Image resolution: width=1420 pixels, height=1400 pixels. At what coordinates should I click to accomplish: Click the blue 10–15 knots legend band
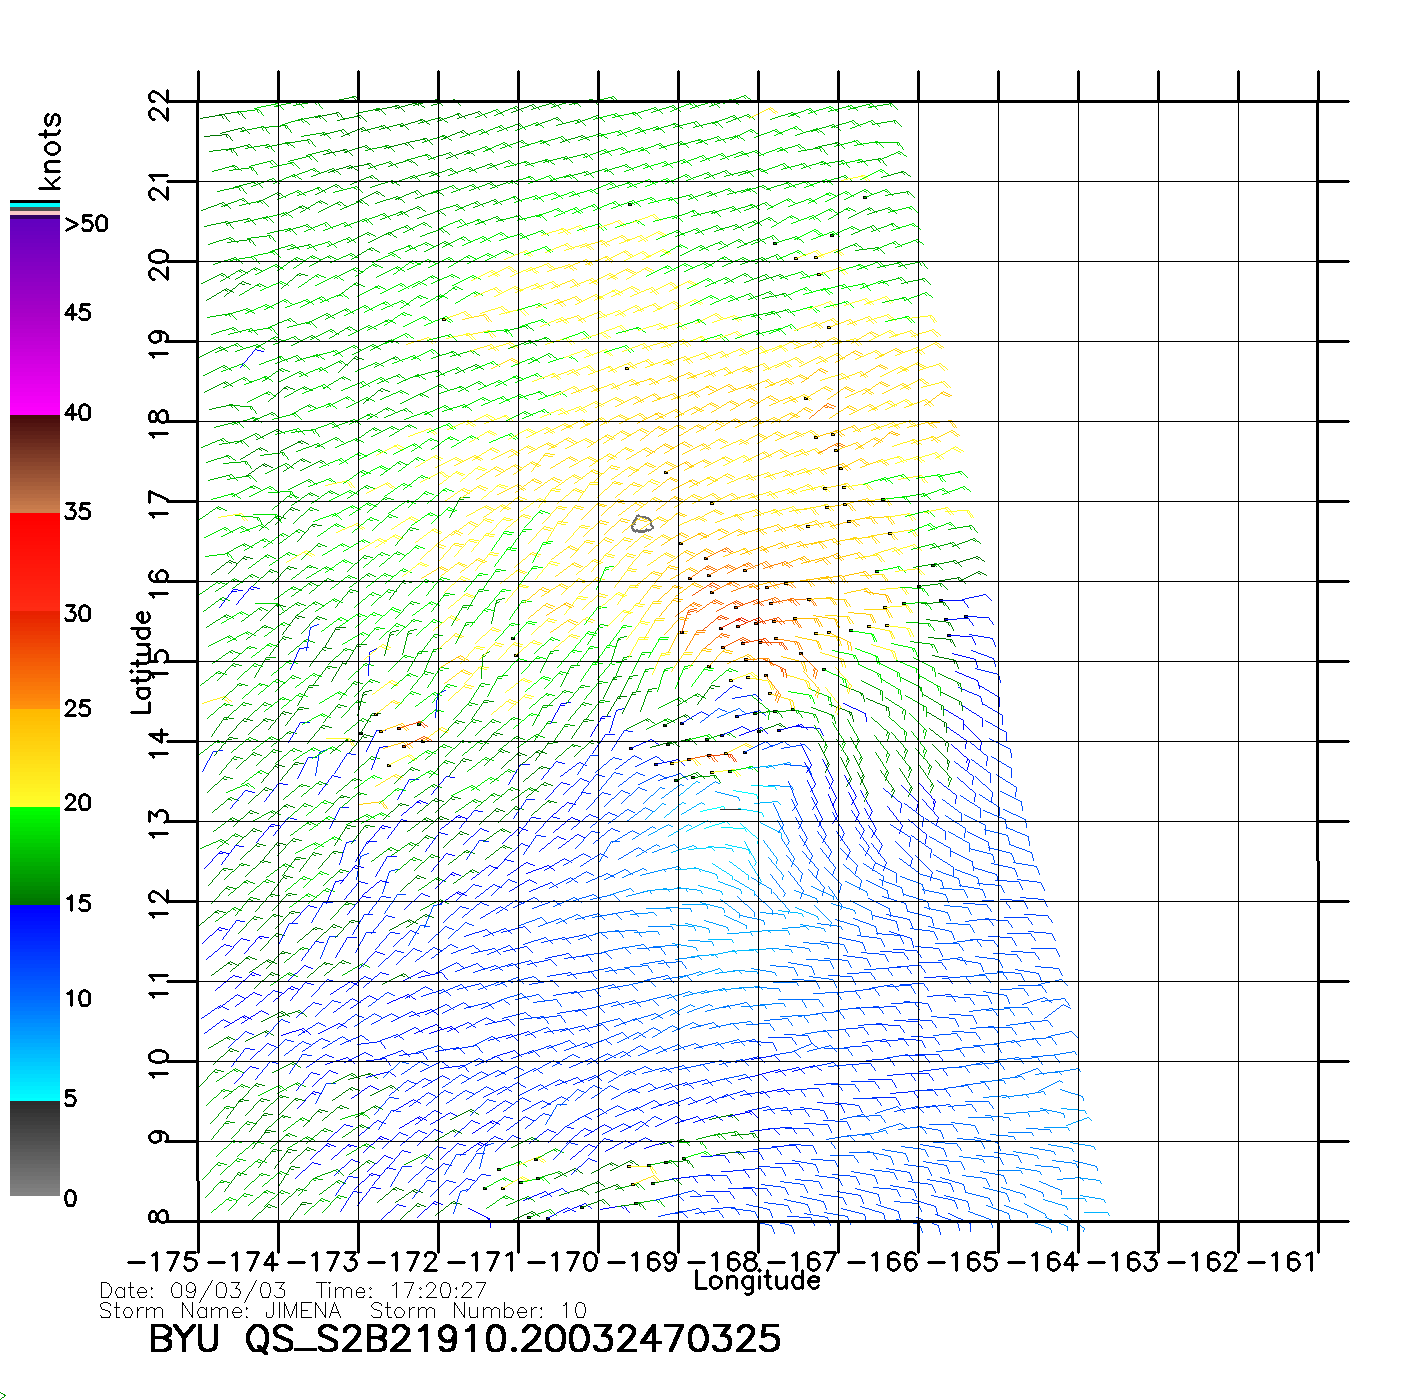tap(35, 952)
